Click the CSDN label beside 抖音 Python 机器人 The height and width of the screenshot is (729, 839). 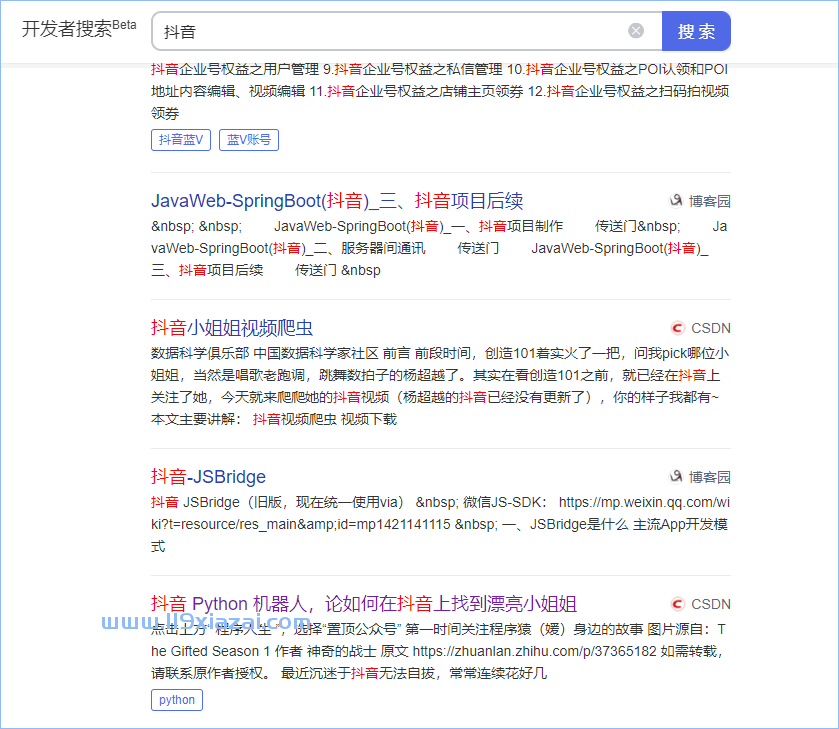point(711,604)
